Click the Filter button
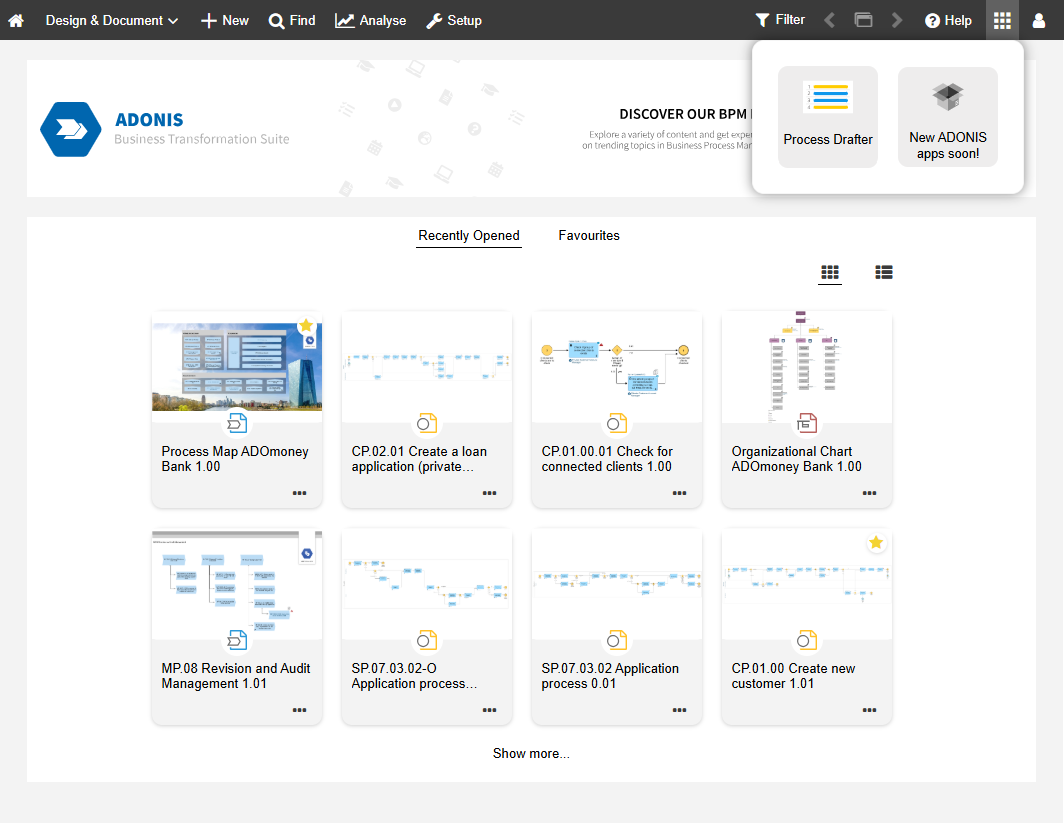 coord(780,20)
